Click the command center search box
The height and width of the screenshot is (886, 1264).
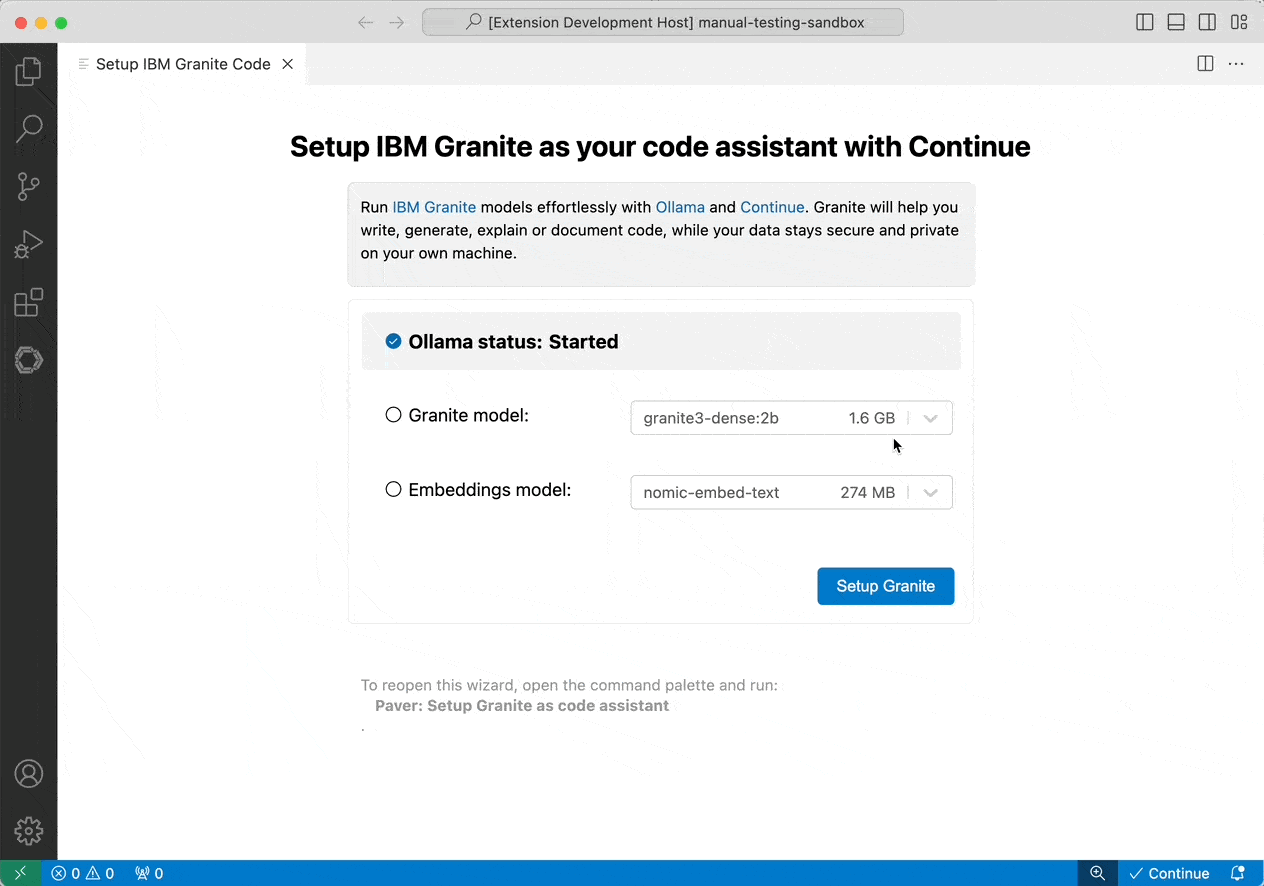pos(663,22)
